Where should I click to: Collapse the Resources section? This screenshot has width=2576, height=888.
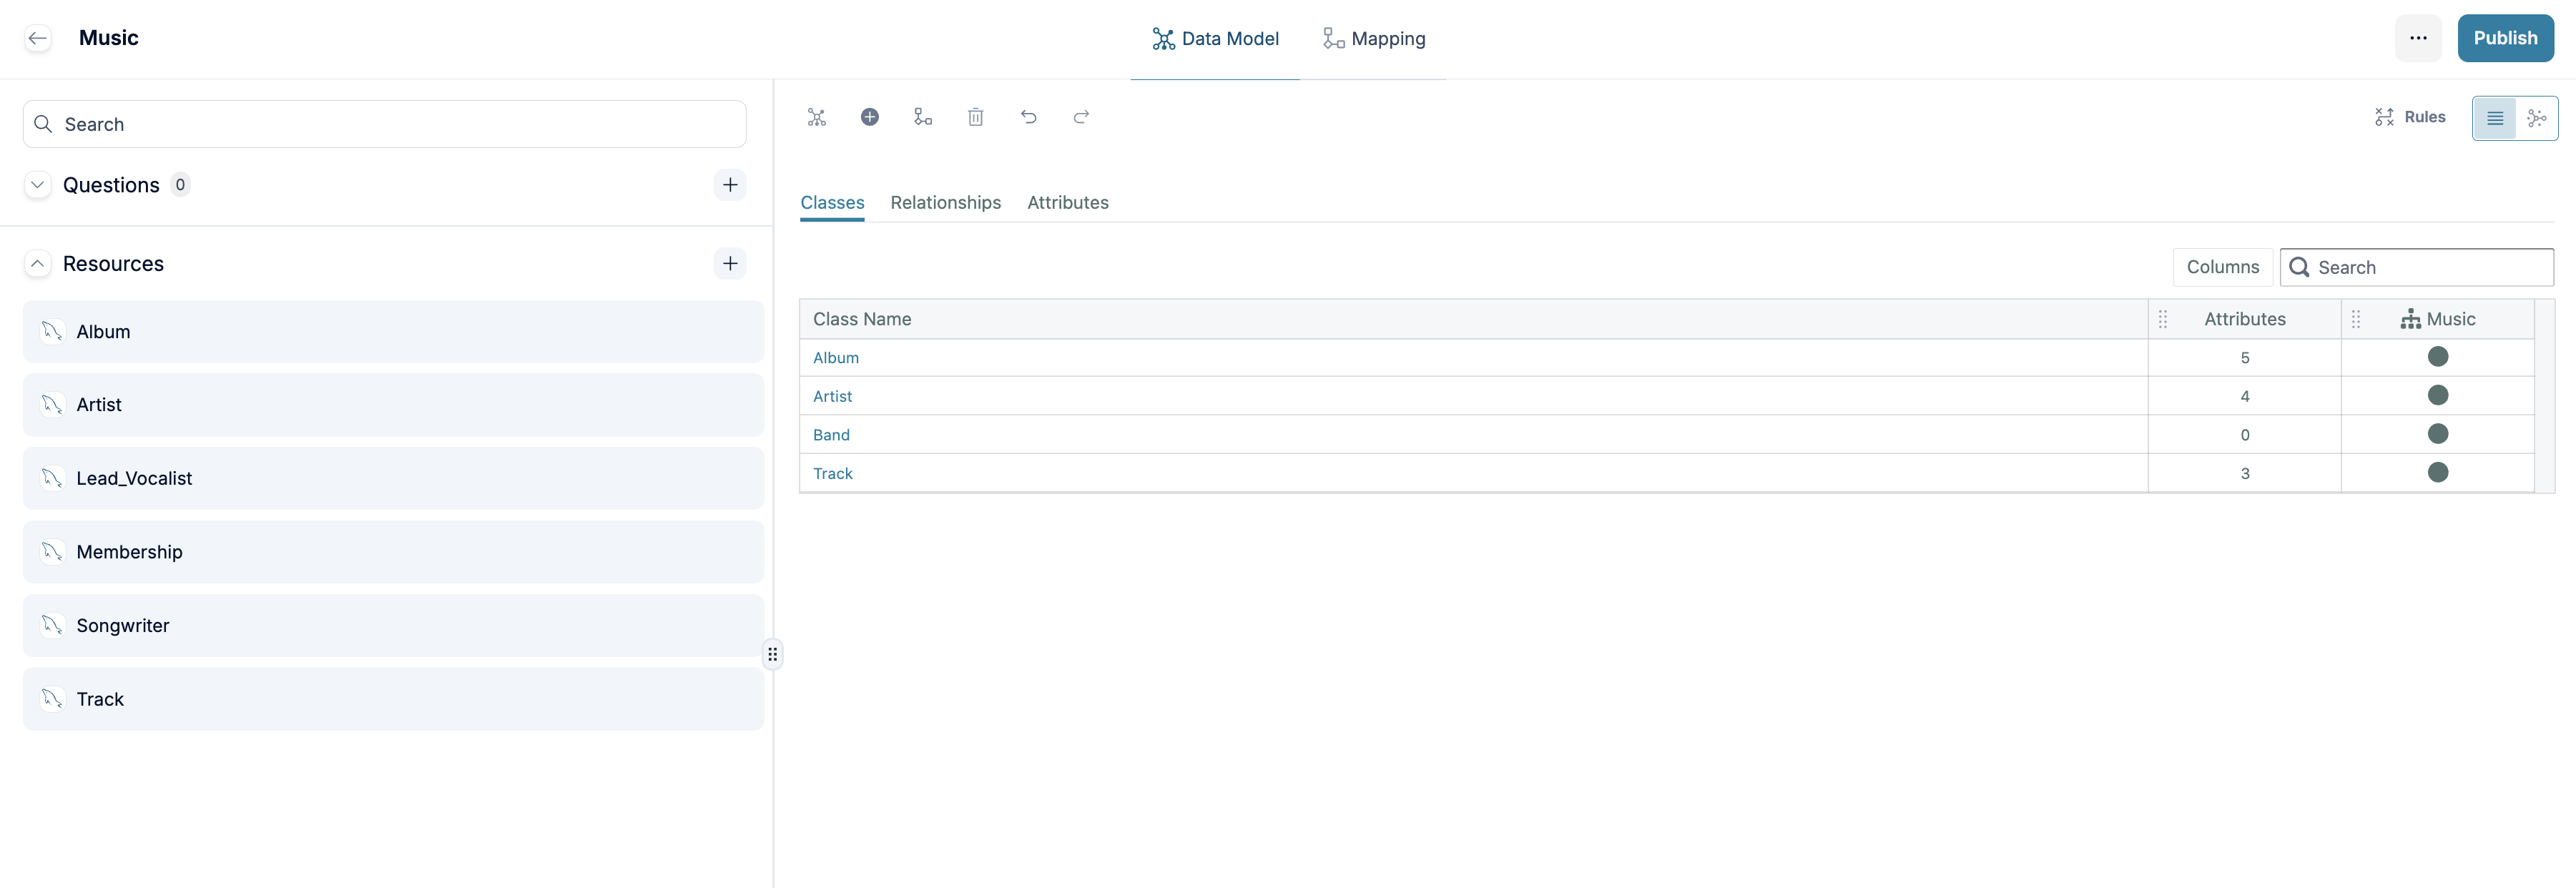[37, 263]
